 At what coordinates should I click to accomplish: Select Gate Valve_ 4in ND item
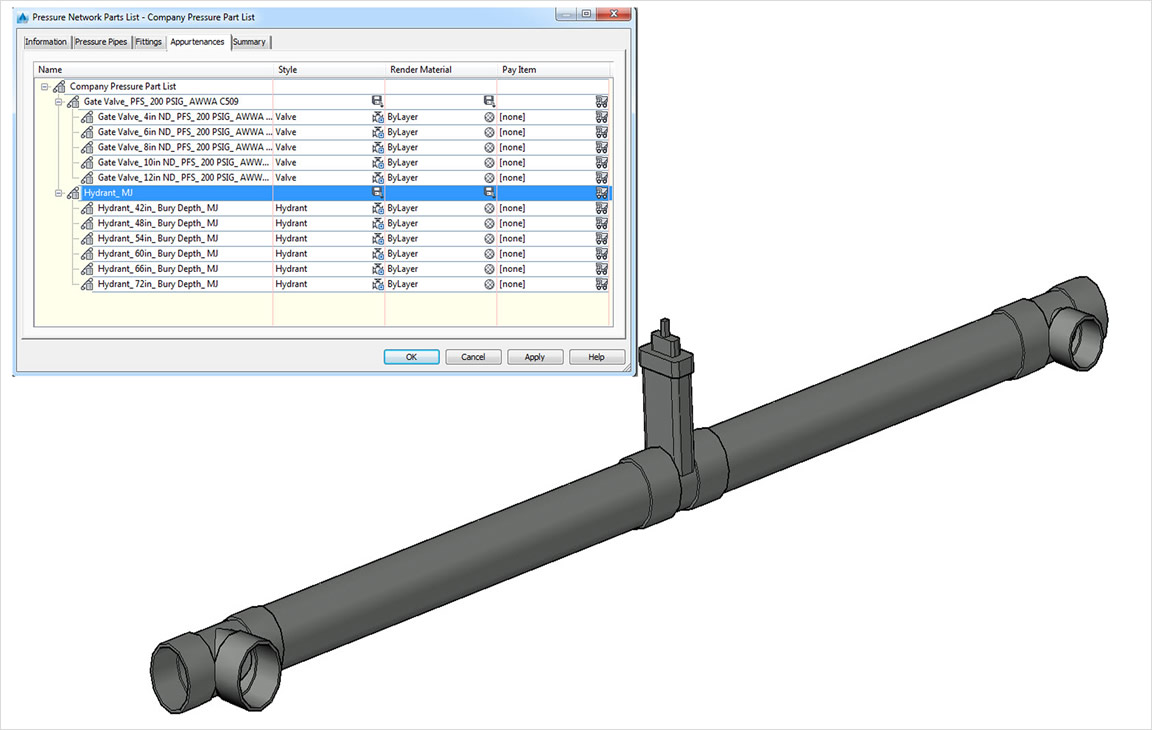point(184,118)
